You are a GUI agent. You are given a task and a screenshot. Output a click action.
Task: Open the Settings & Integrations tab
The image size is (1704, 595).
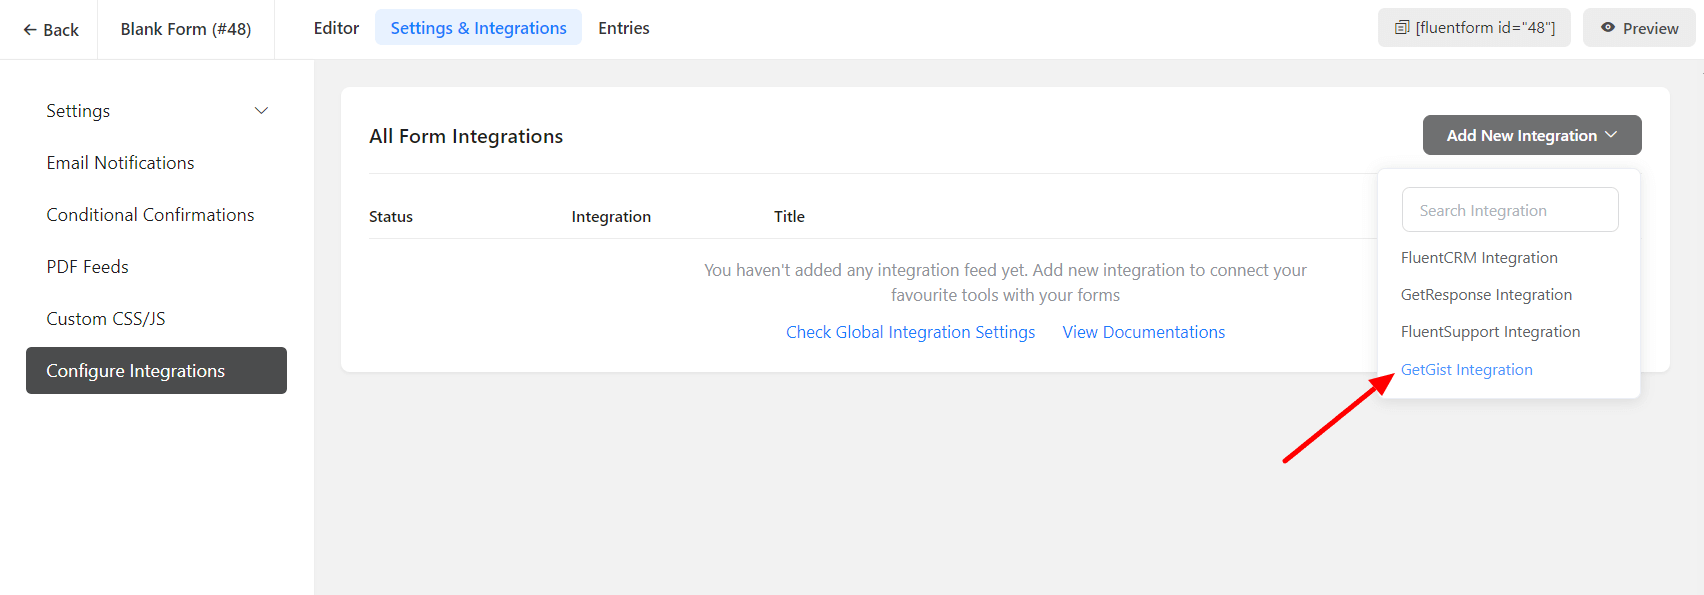[x=478, y=28]
